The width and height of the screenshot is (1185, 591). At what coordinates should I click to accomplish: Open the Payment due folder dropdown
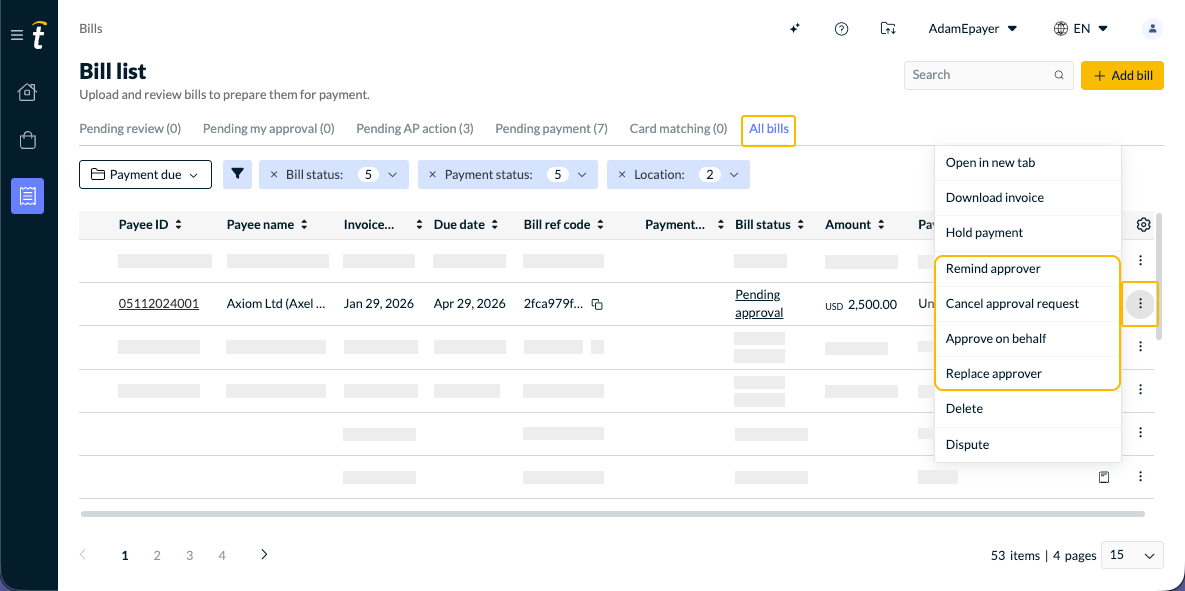coord(145,175)
